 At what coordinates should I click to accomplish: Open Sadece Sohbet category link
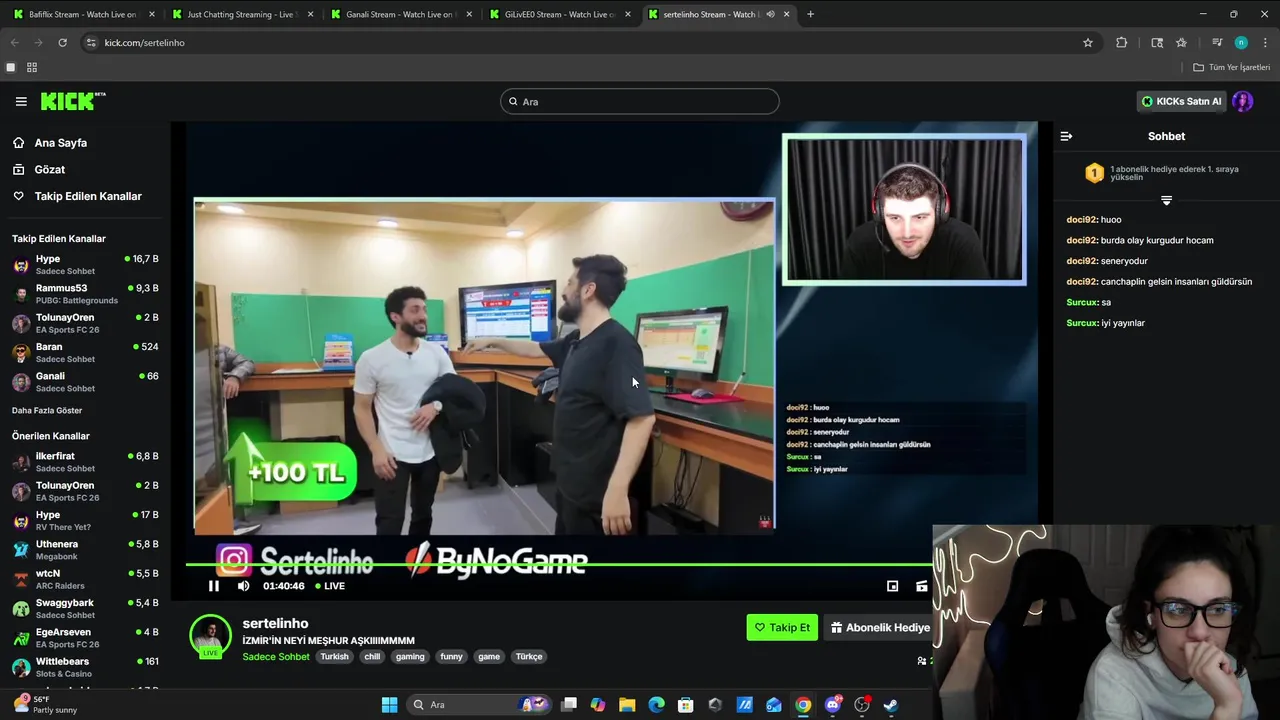click(x=276, y=657)
